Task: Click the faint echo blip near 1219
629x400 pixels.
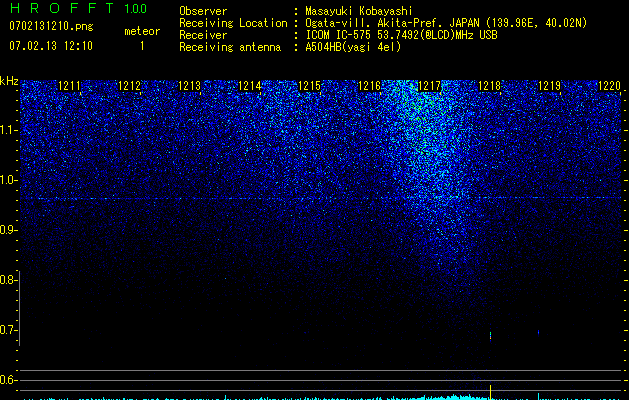Action: [538, 332]
